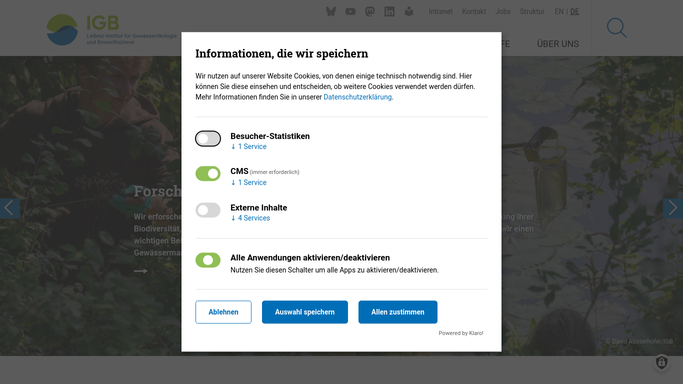The image size is (683, 384).
Task: Go to next slide arrow
Action: [673, 208]
